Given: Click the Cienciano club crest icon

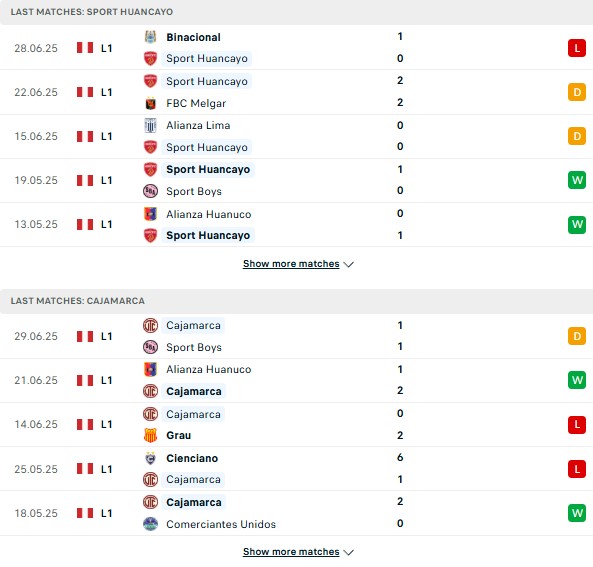Looking at the screenshot, I should [x=150, y=458].
